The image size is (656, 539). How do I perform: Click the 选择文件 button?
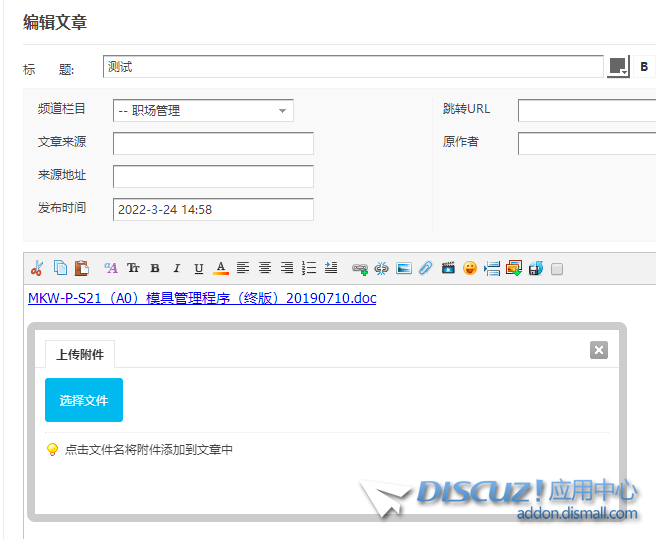84,400
